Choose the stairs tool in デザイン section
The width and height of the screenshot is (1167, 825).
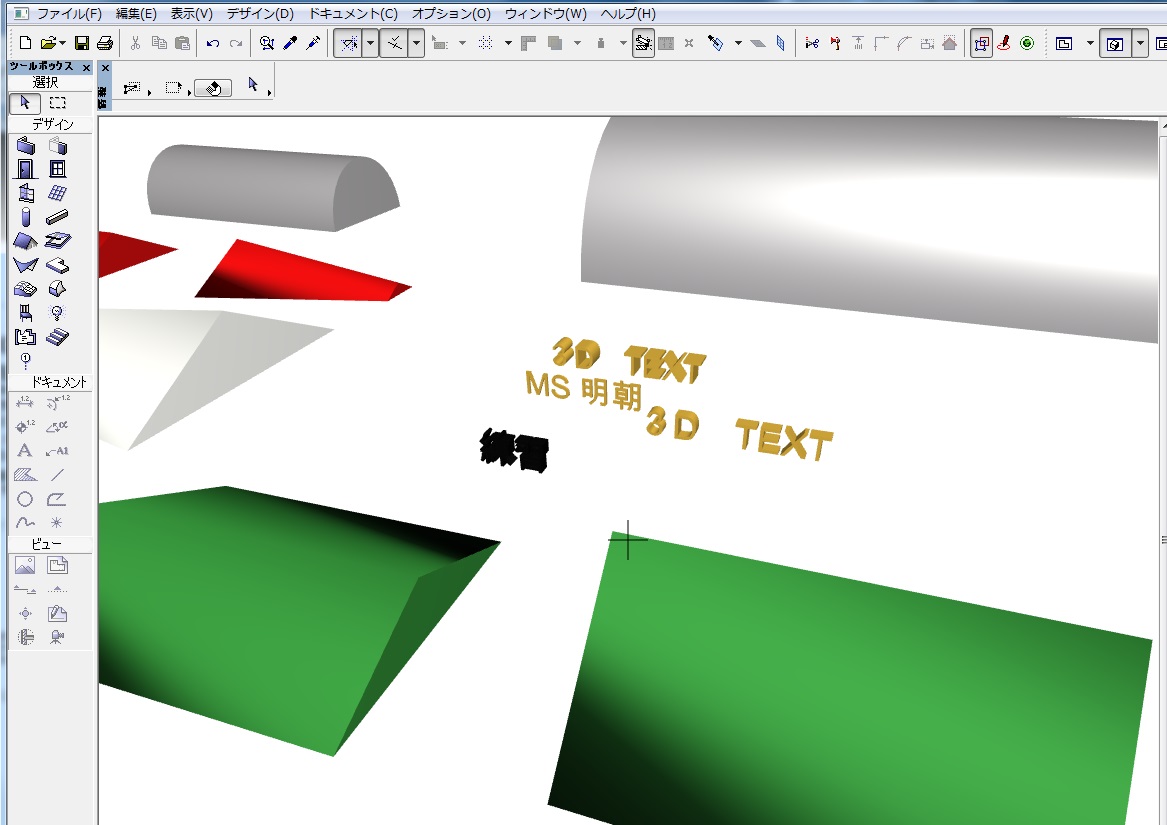[58, 337]
